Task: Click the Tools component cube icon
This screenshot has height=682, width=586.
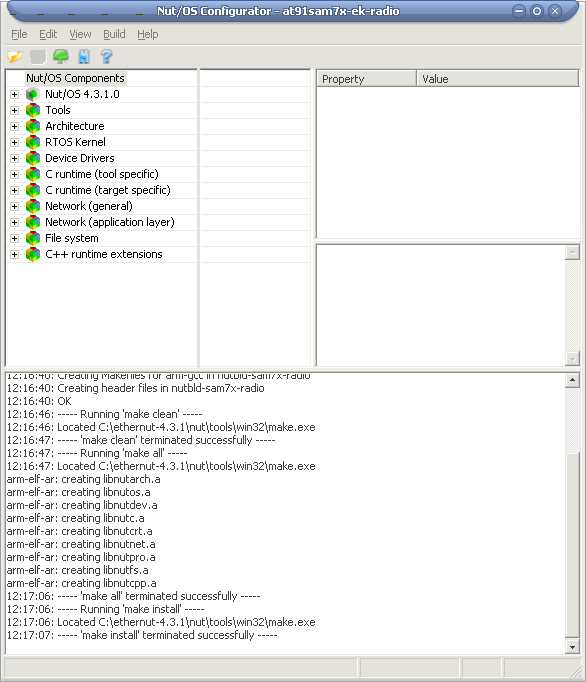Action: point(33,110)
